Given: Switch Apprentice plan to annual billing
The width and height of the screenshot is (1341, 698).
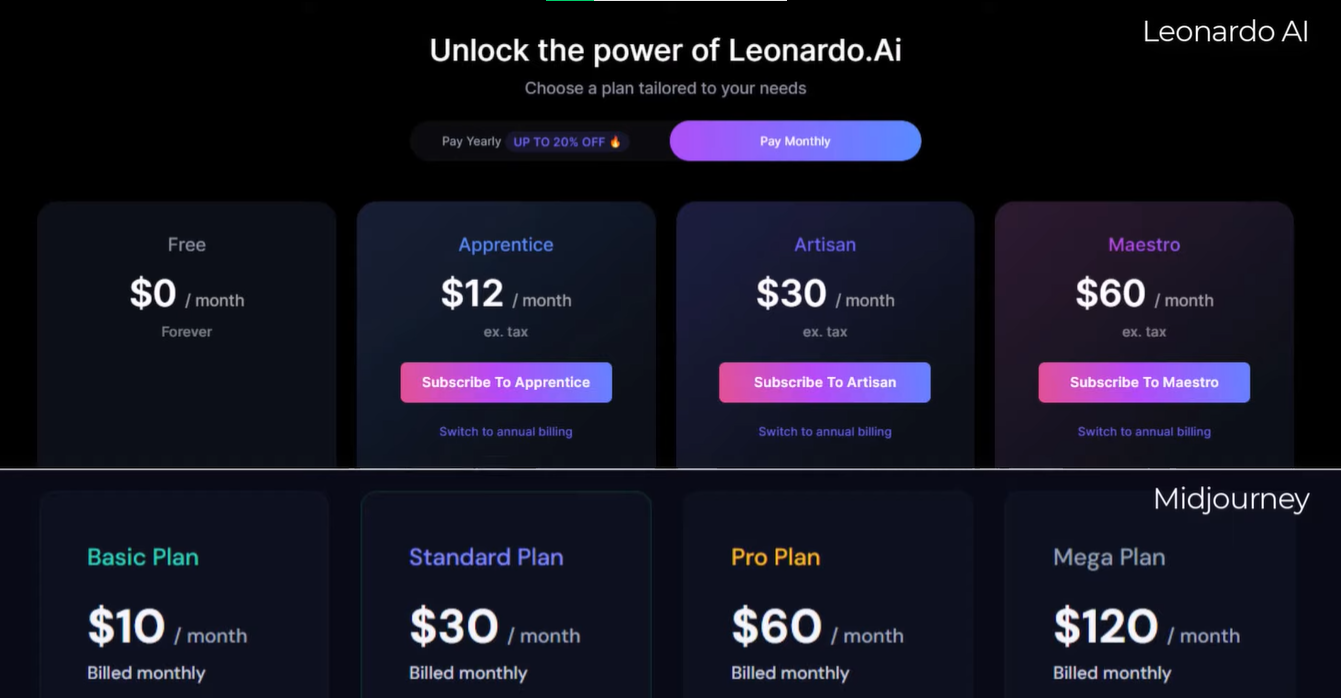Looking at the screenshot, I should click(x=506, y=432).
